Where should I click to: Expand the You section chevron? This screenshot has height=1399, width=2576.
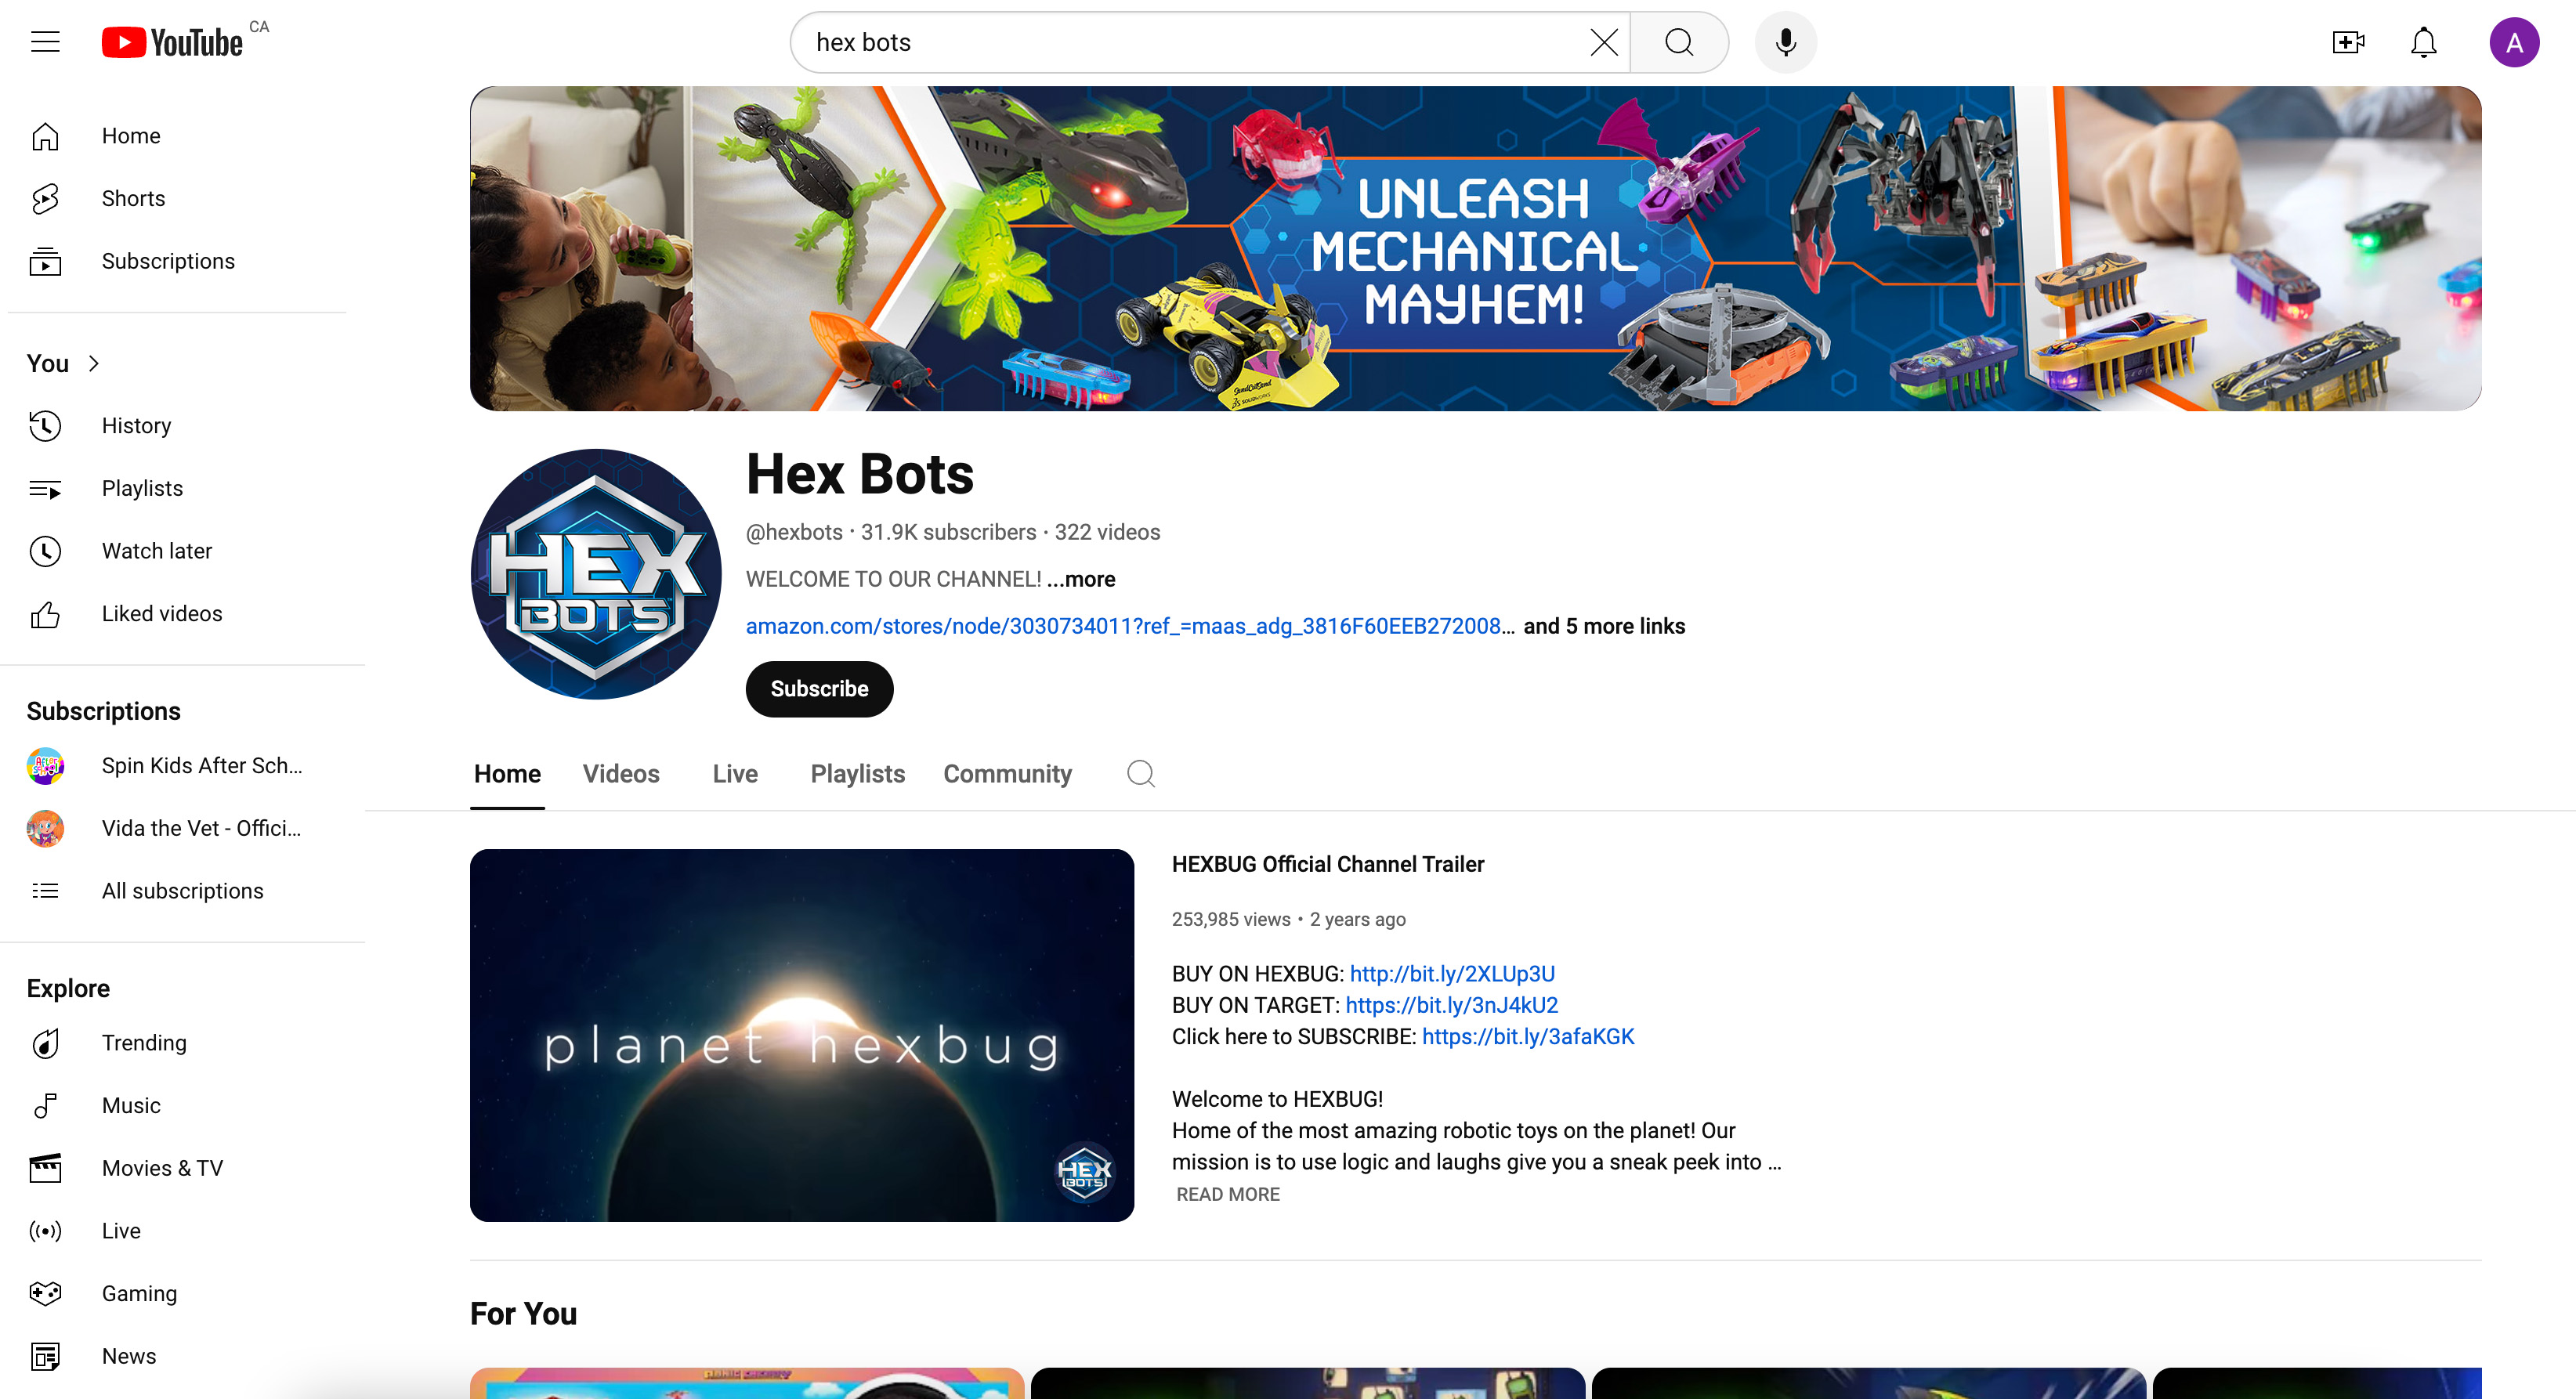[x=94, y=363]
